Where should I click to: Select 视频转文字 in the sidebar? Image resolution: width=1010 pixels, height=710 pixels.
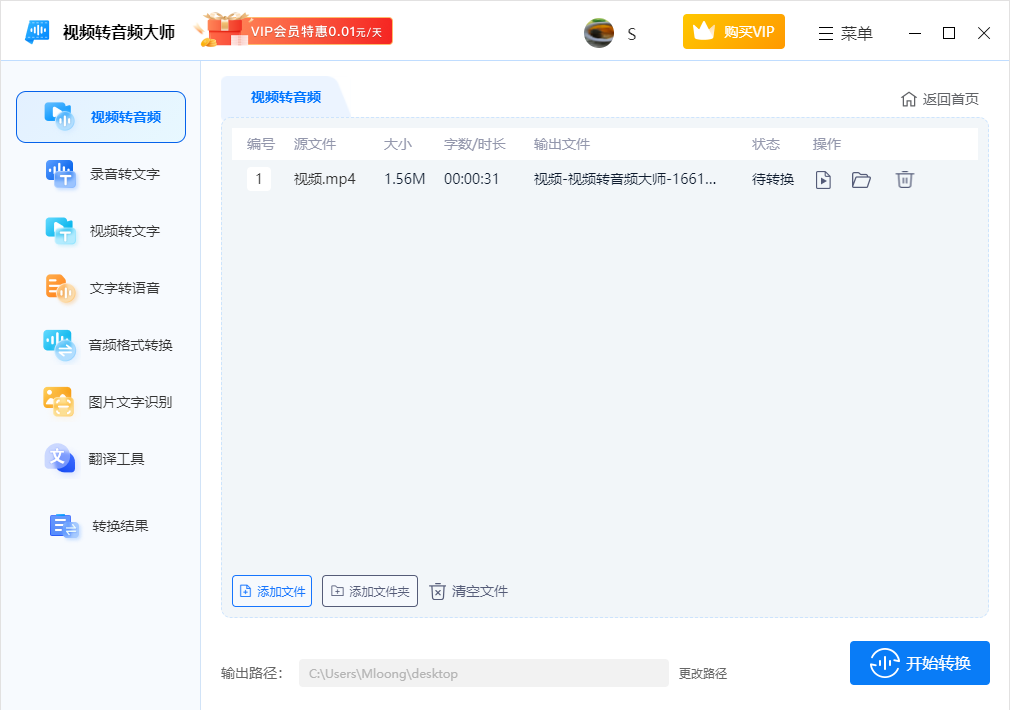pos(101,231)
